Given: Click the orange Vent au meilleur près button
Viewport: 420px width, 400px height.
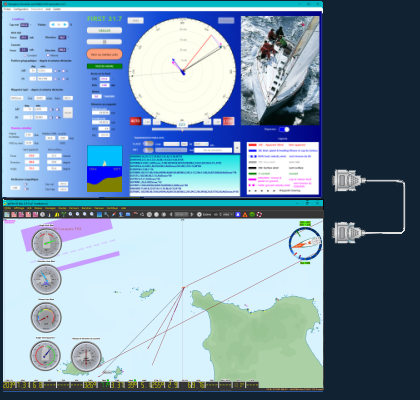Looking at the screenshot, I should [104, 54].
